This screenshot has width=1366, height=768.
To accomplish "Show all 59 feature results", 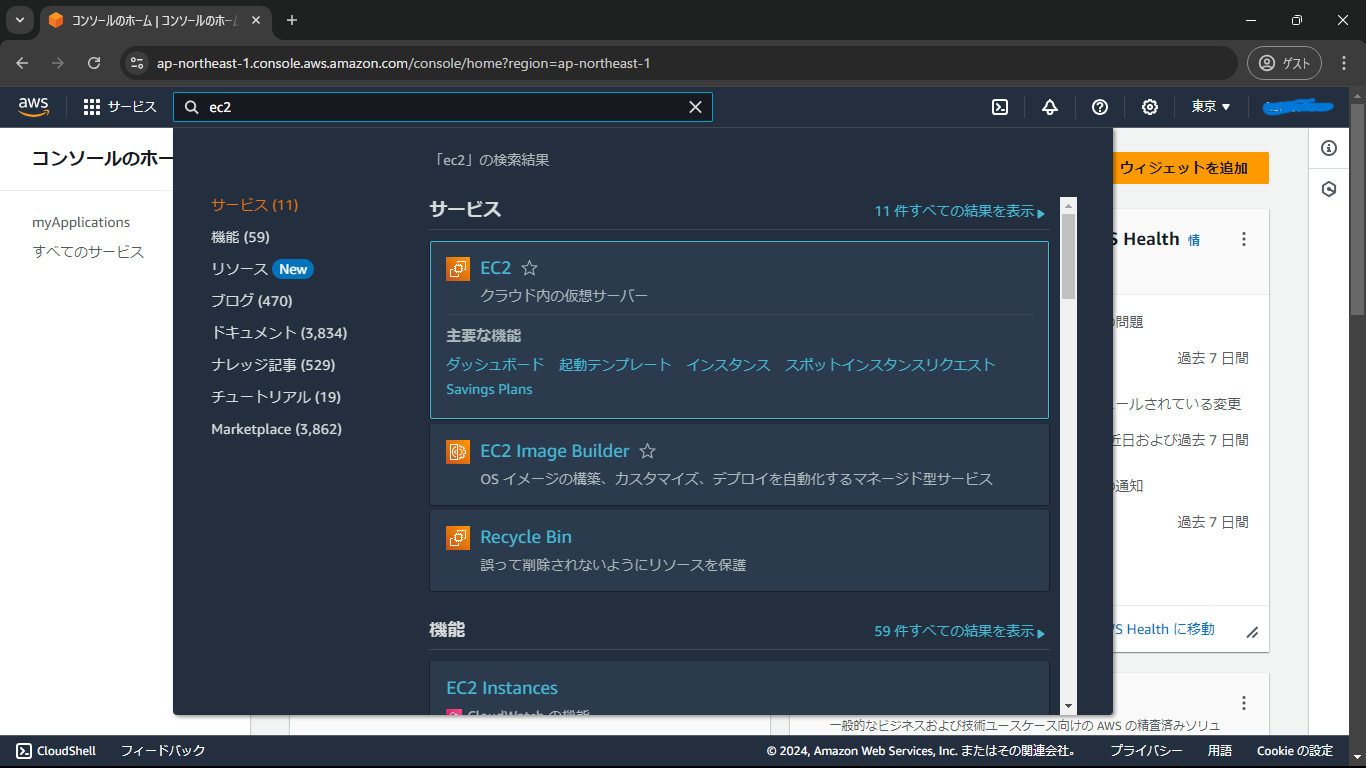I will tap(959, 632).
